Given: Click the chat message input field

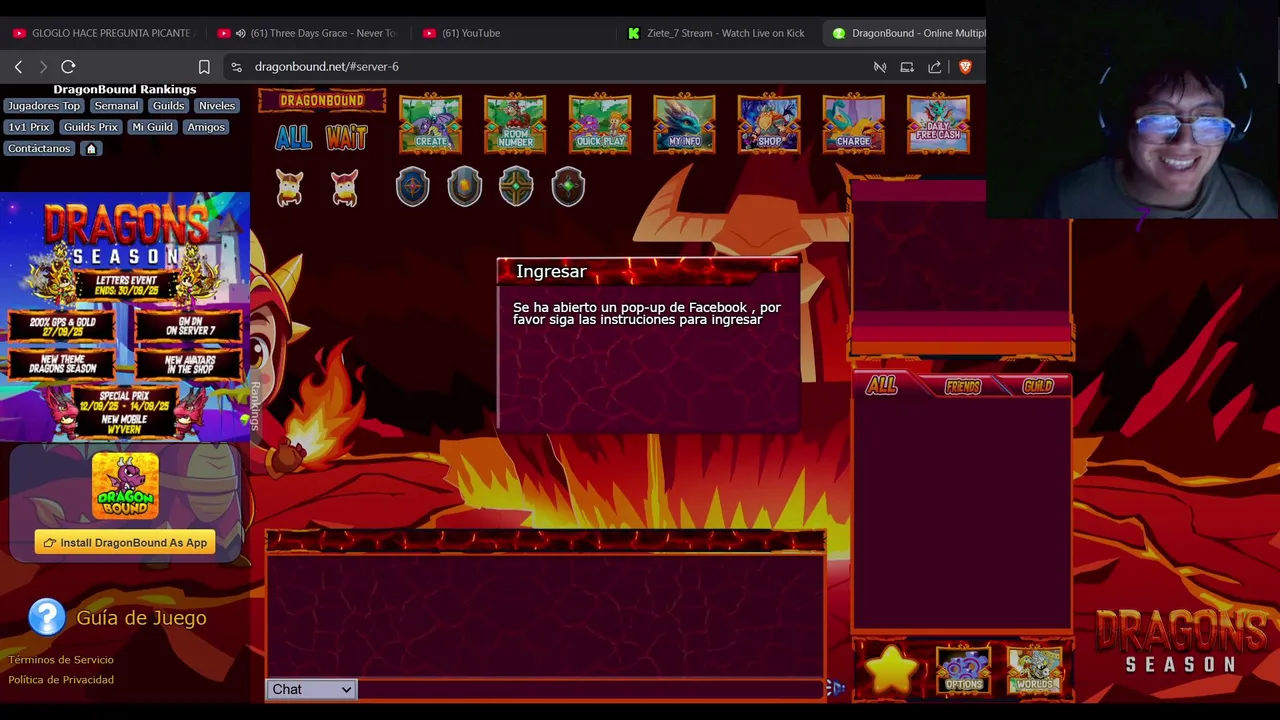Looking at the screenshot, I should (x=590, y=689).
